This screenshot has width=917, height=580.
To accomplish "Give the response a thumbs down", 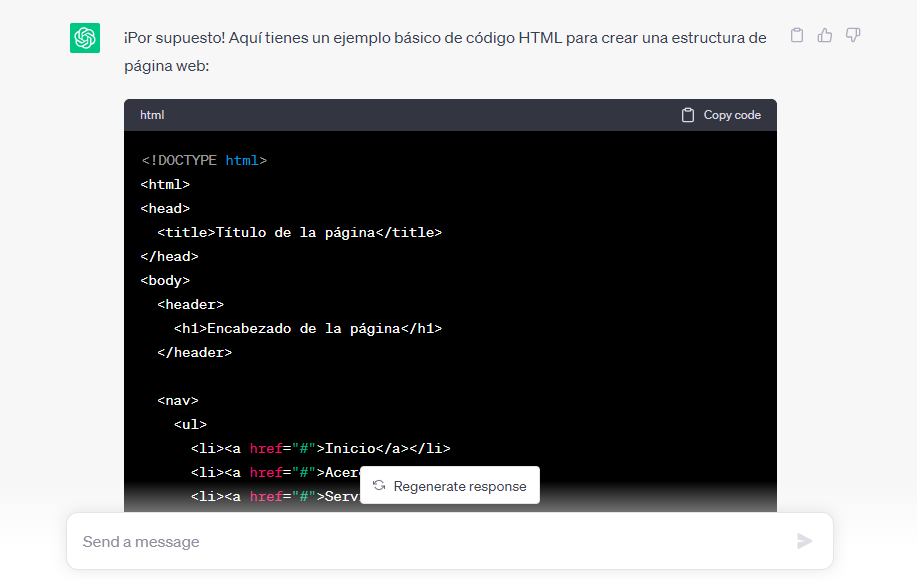I will click(x=852, y=34).
